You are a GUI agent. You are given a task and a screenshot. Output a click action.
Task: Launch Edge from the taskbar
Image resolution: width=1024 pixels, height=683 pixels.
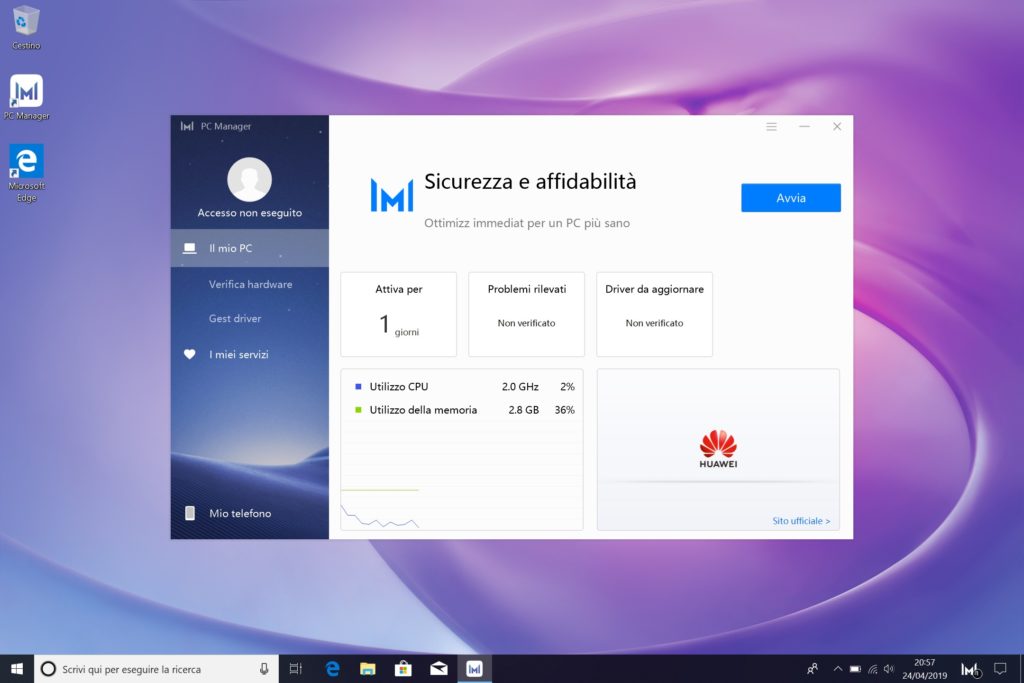coord(332,669)
